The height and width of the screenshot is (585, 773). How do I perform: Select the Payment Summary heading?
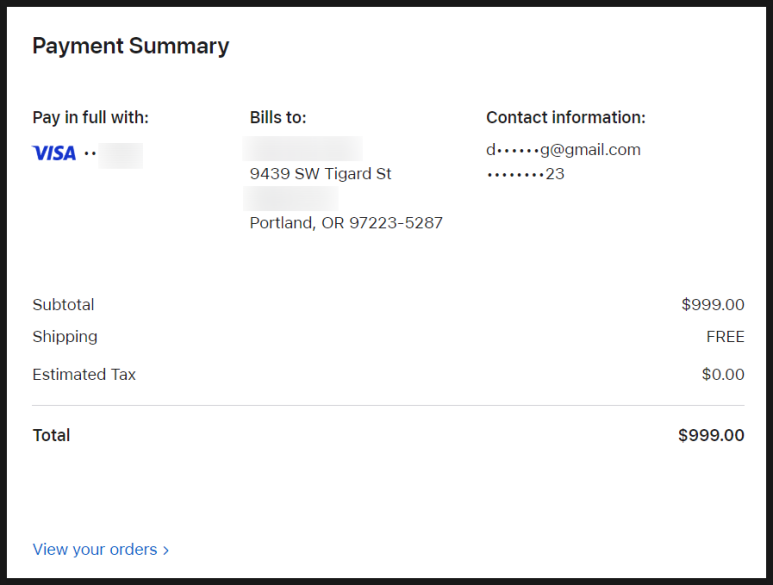[131, 46]
